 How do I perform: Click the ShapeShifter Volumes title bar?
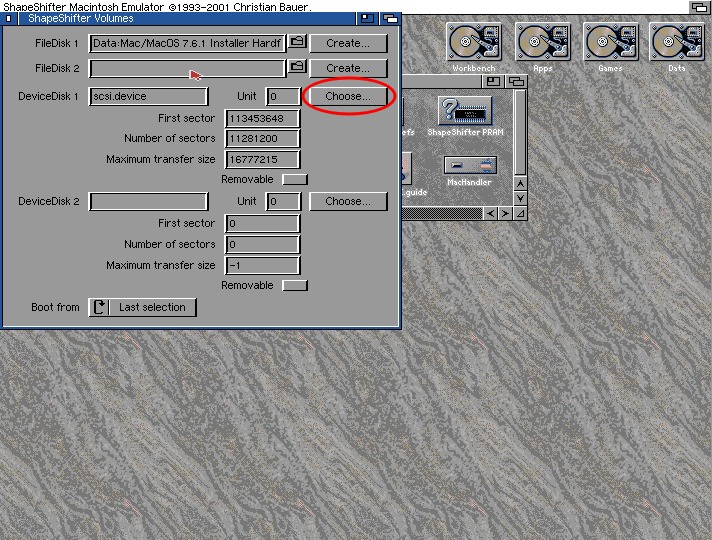pos(188,19)
